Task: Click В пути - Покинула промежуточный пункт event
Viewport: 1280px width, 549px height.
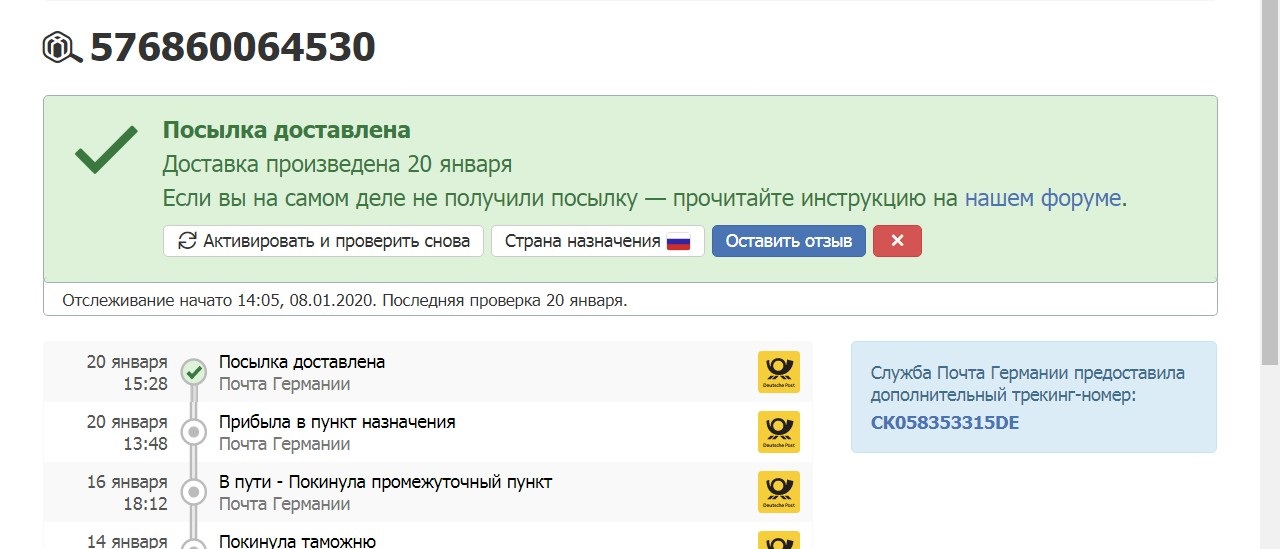Action: point(385,482)
